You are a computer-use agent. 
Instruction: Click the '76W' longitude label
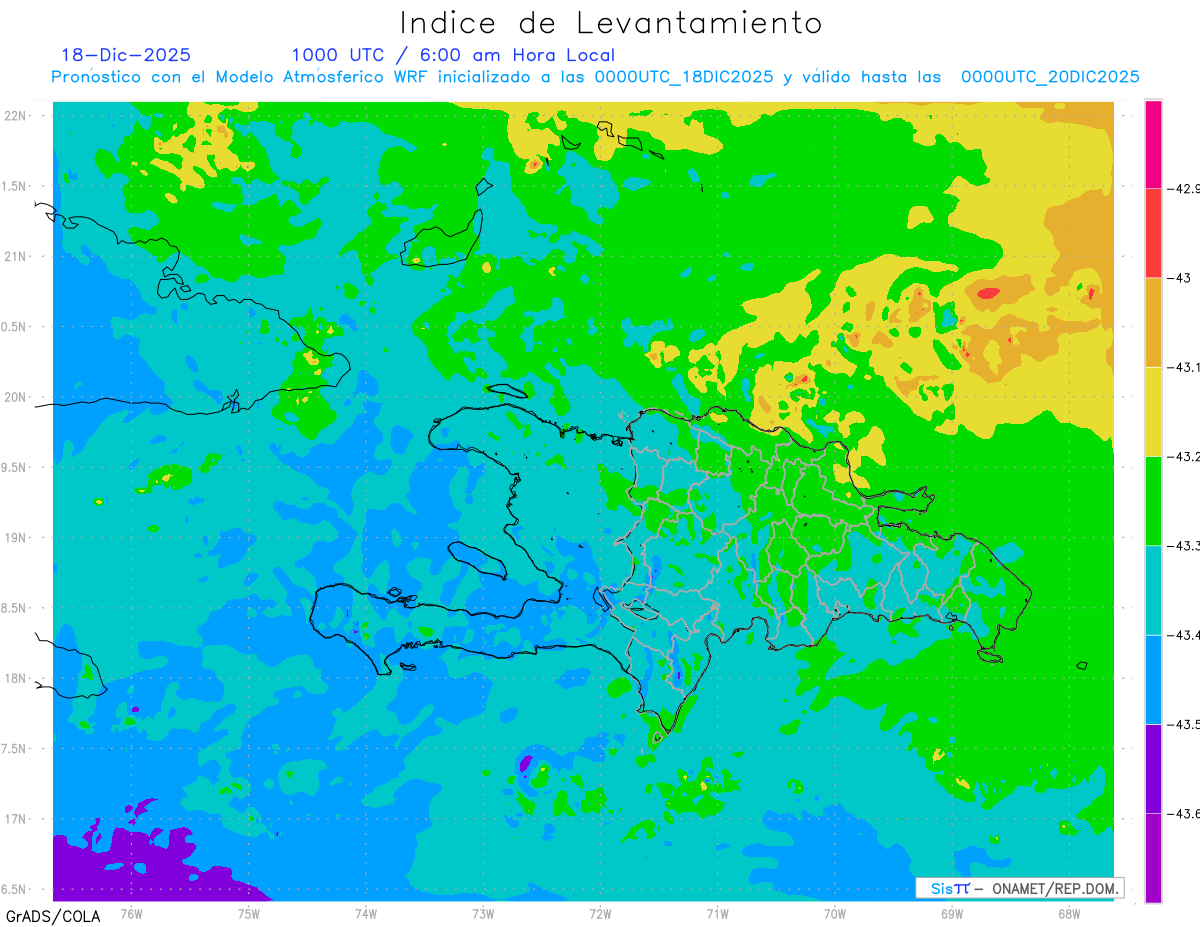pos(131,912)
